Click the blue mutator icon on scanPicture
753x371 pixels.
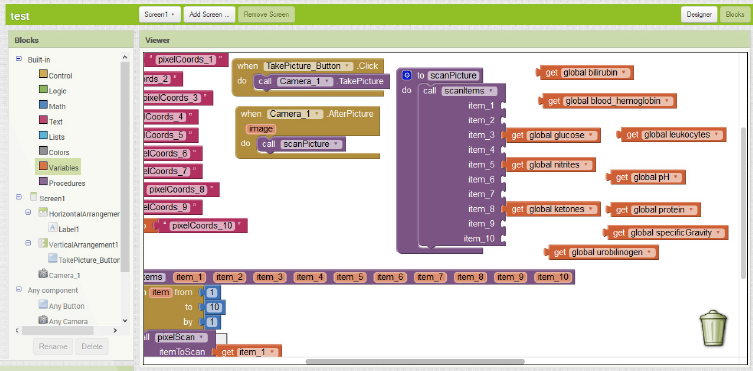[407, 75]
